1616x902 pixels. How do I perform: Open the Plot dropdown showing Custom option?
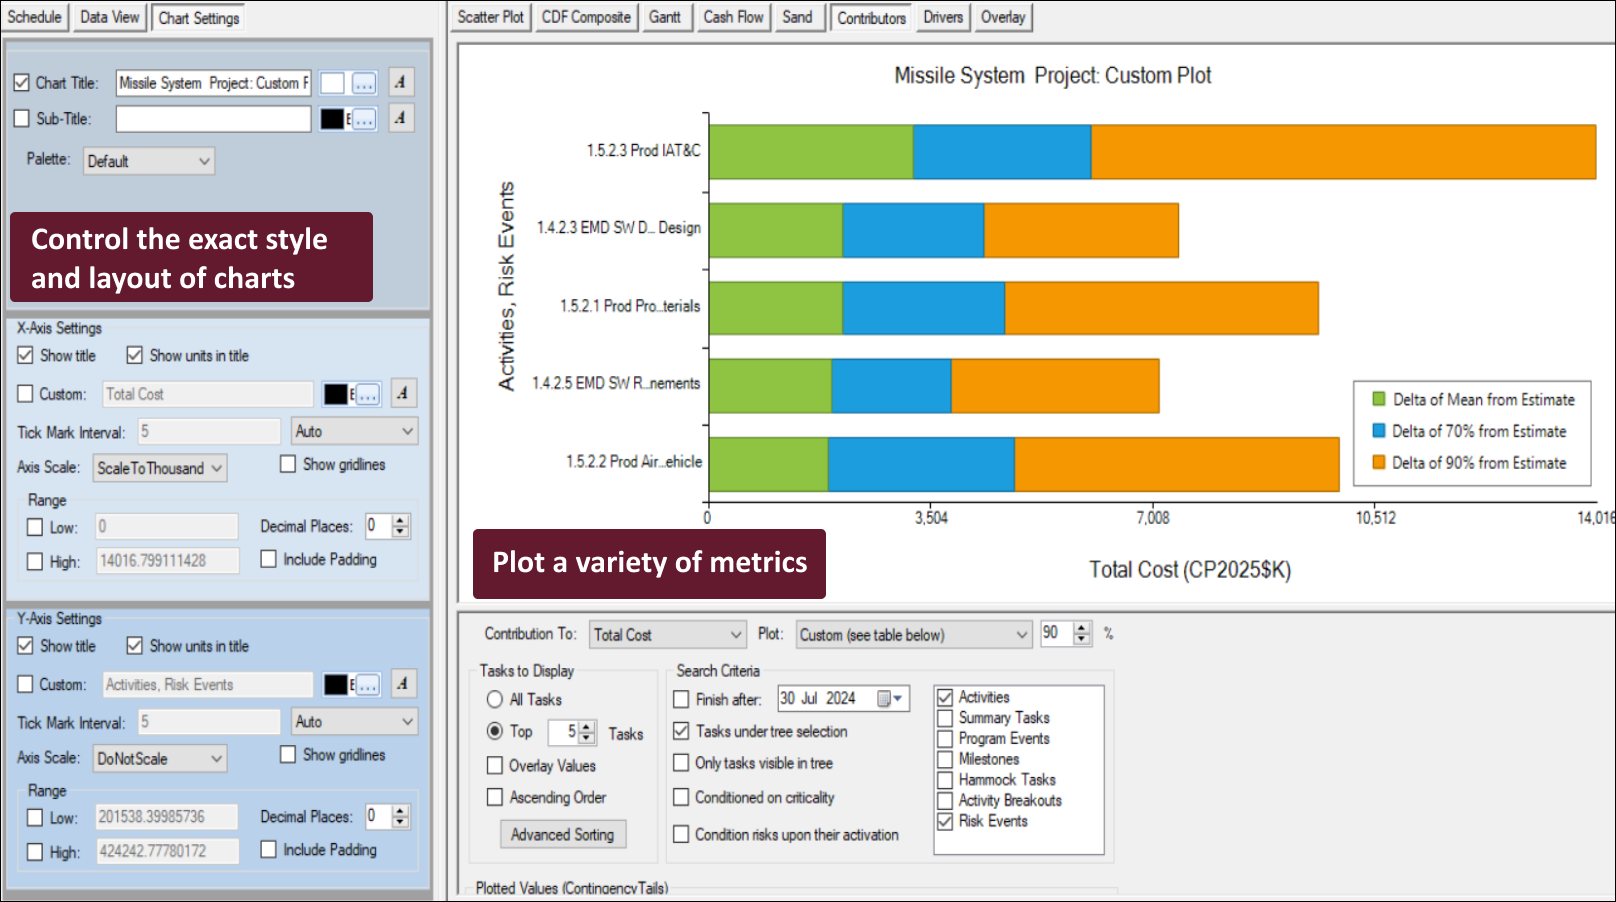(x=912, y=633)
